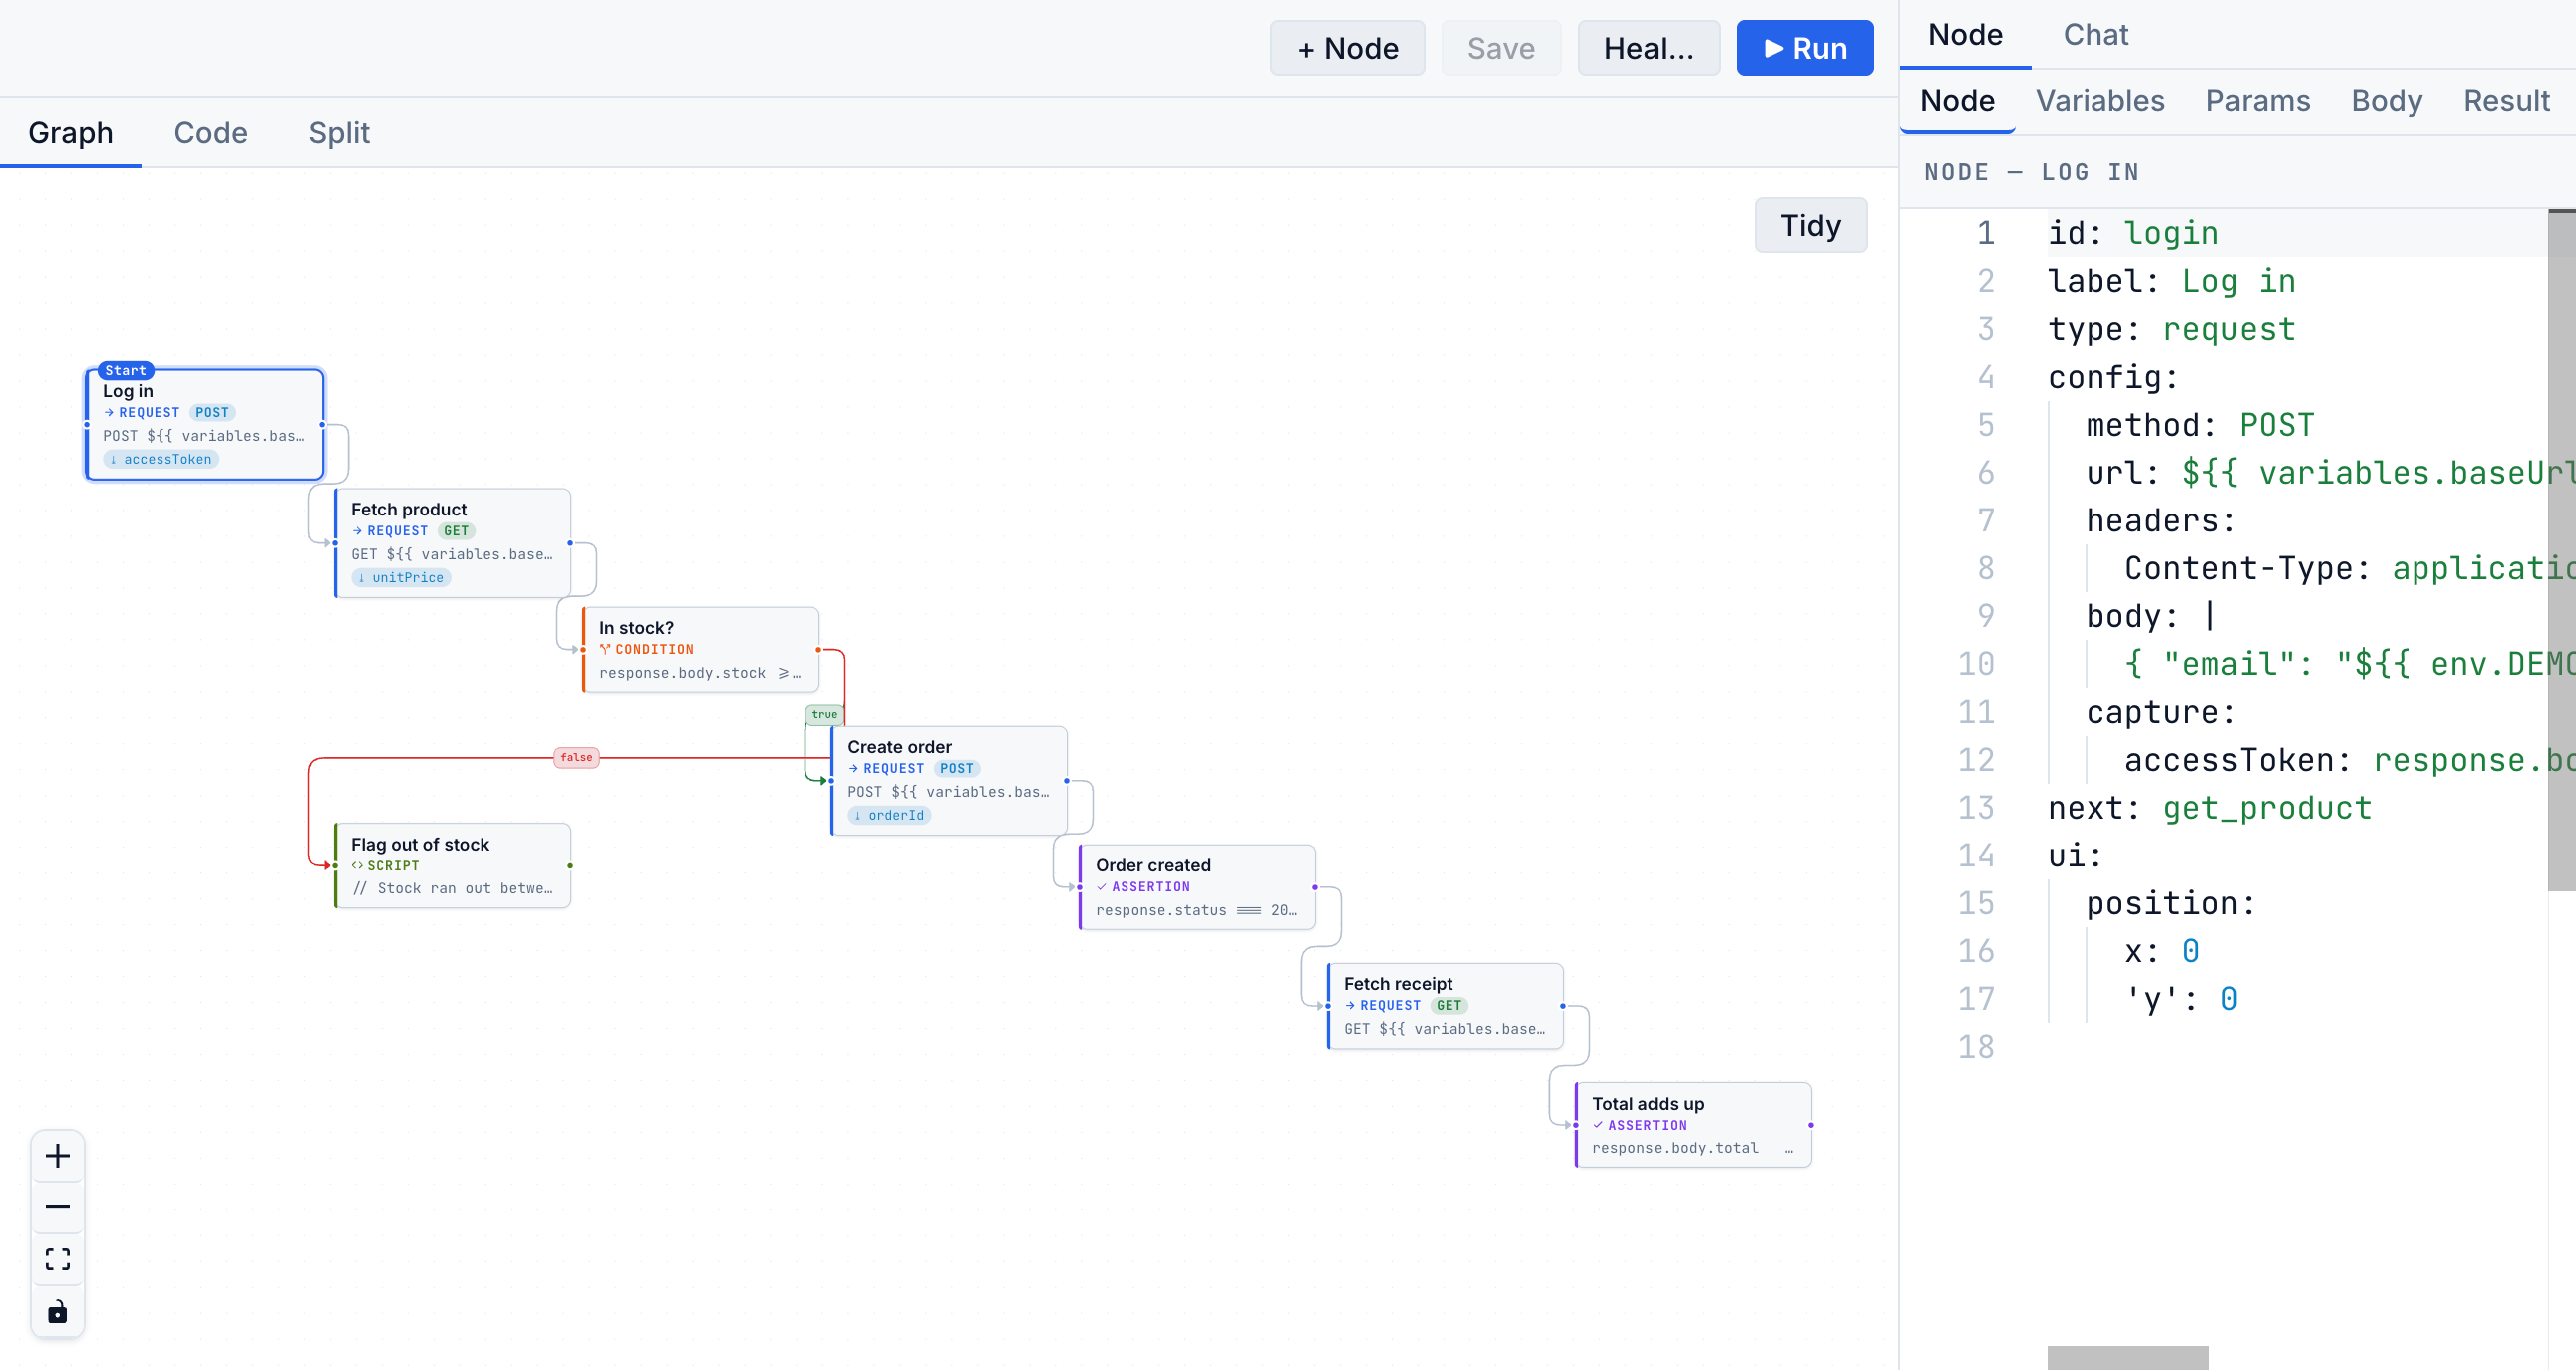Viewport: 2576px width, 1370px height.
Task: Zoom in the graph canvas
Action: 58,1156
